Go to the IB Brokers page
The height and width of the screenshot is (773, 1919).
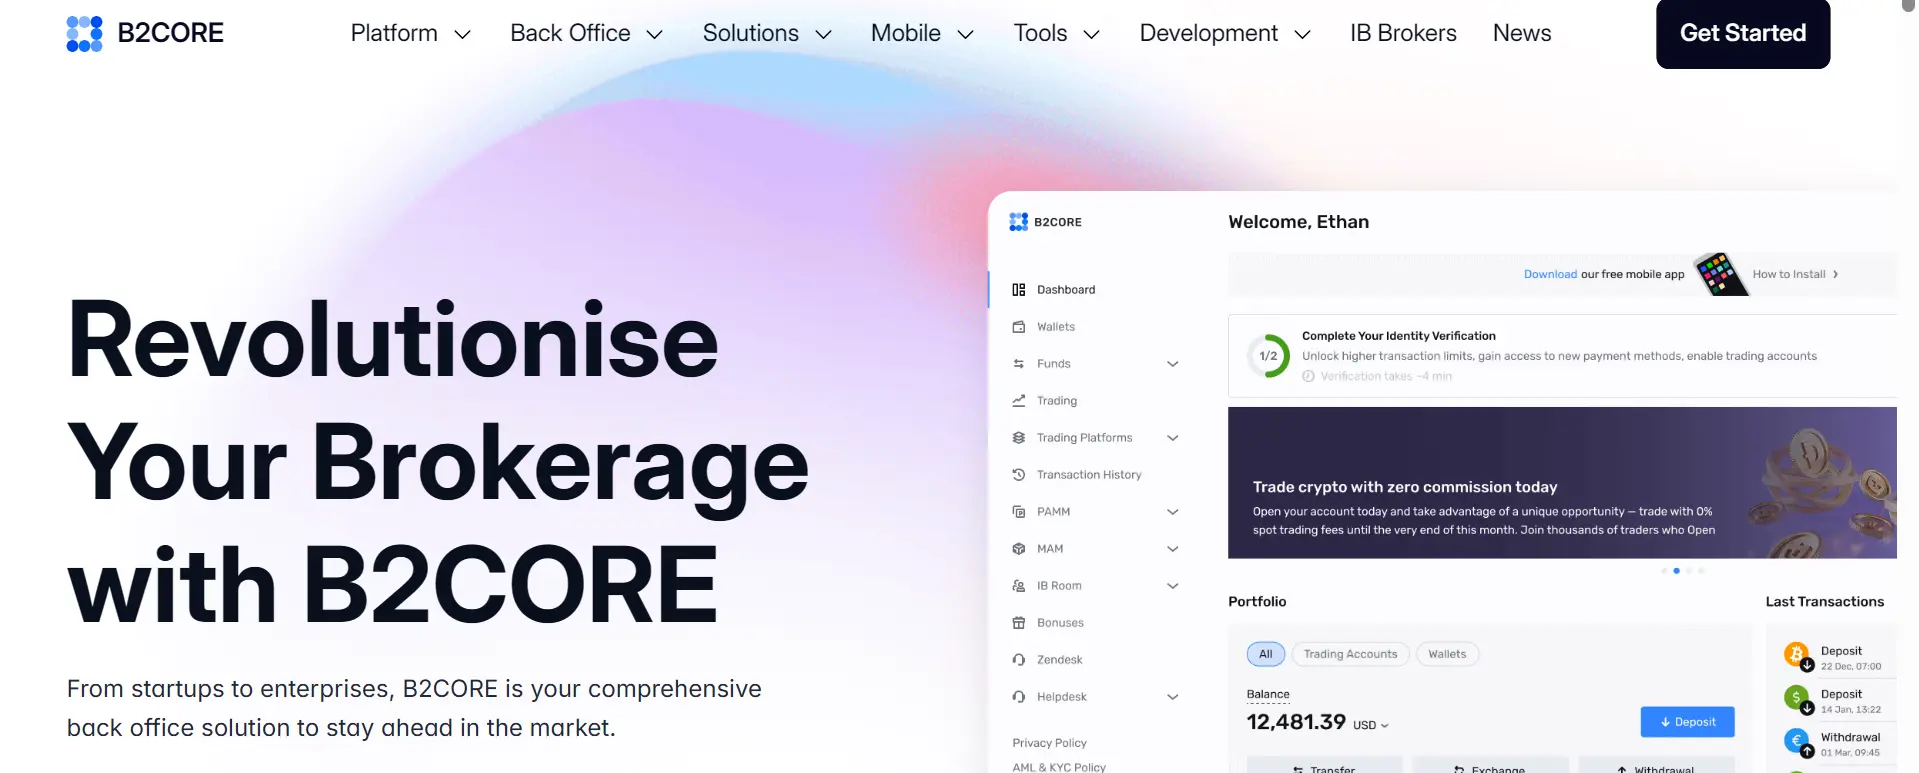(x=1403, y=33)
